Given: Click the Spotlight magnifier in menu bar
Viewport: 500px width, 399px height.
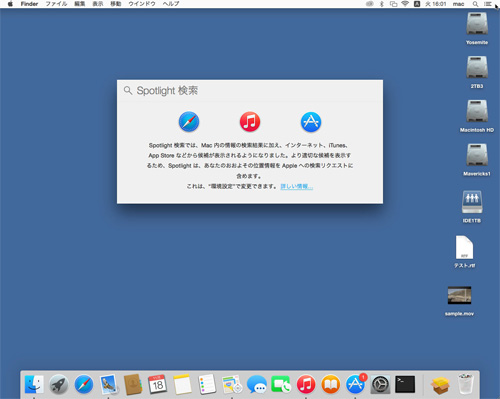Looking at the screenshot, I should (475, 4).
